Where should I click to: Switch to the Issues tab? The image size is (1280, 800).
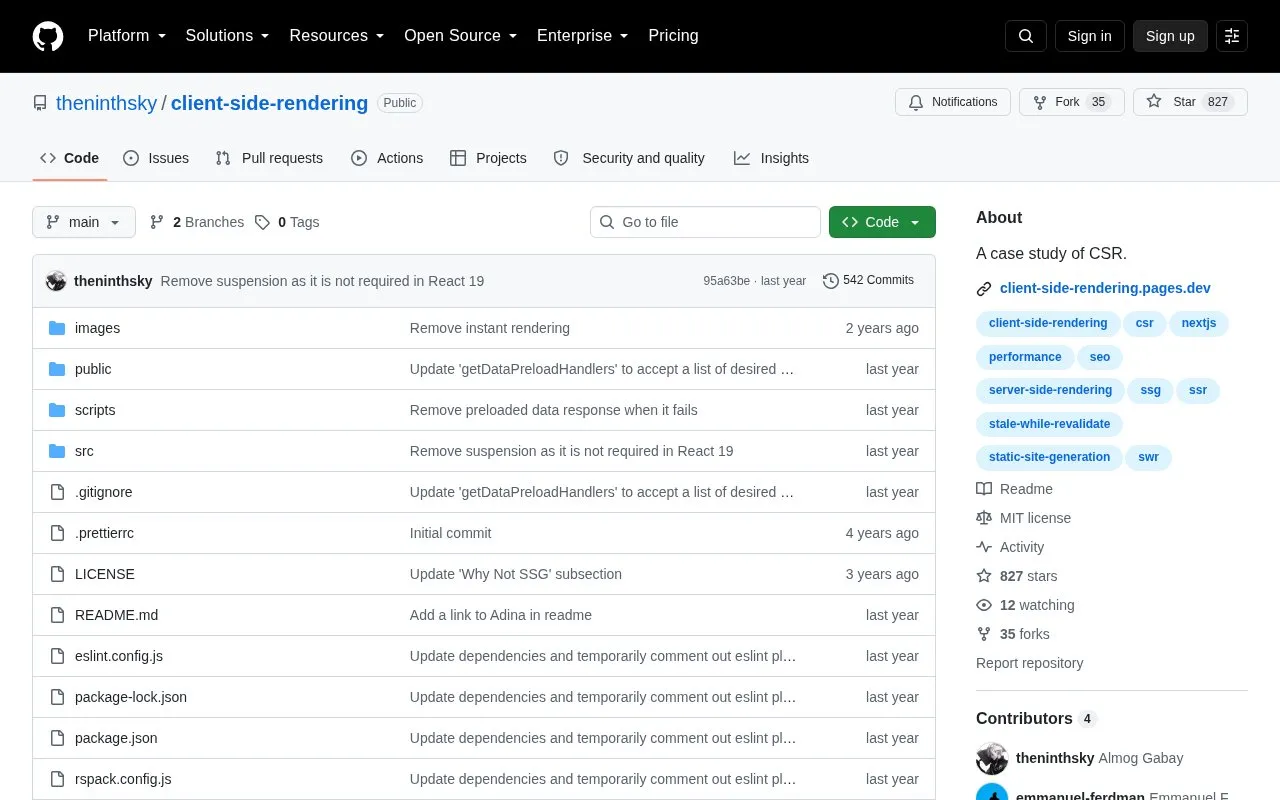[156, 158]
